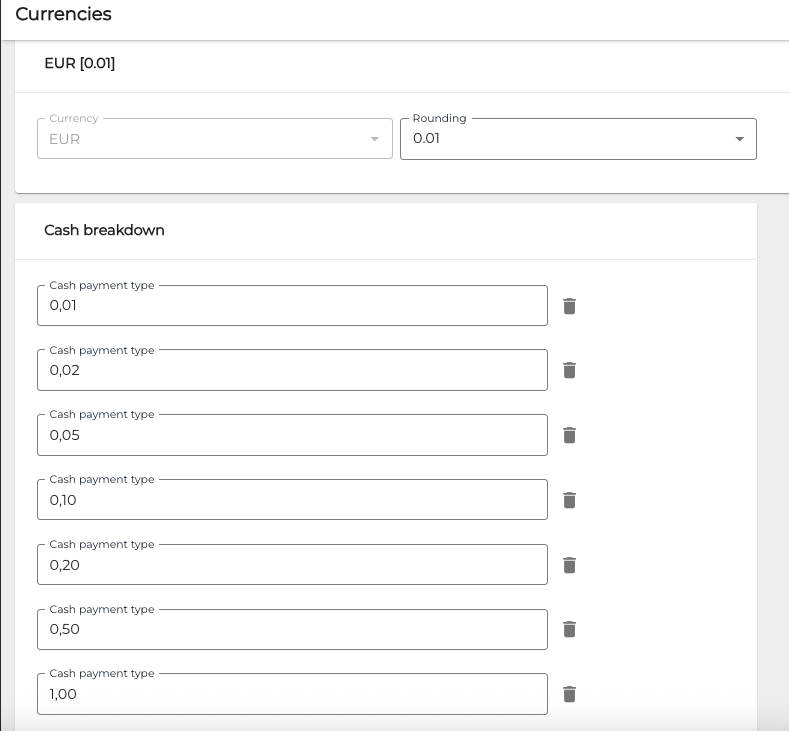
Task: Delete the 0,01 cash payment type
Action: [x=569, y=306]
